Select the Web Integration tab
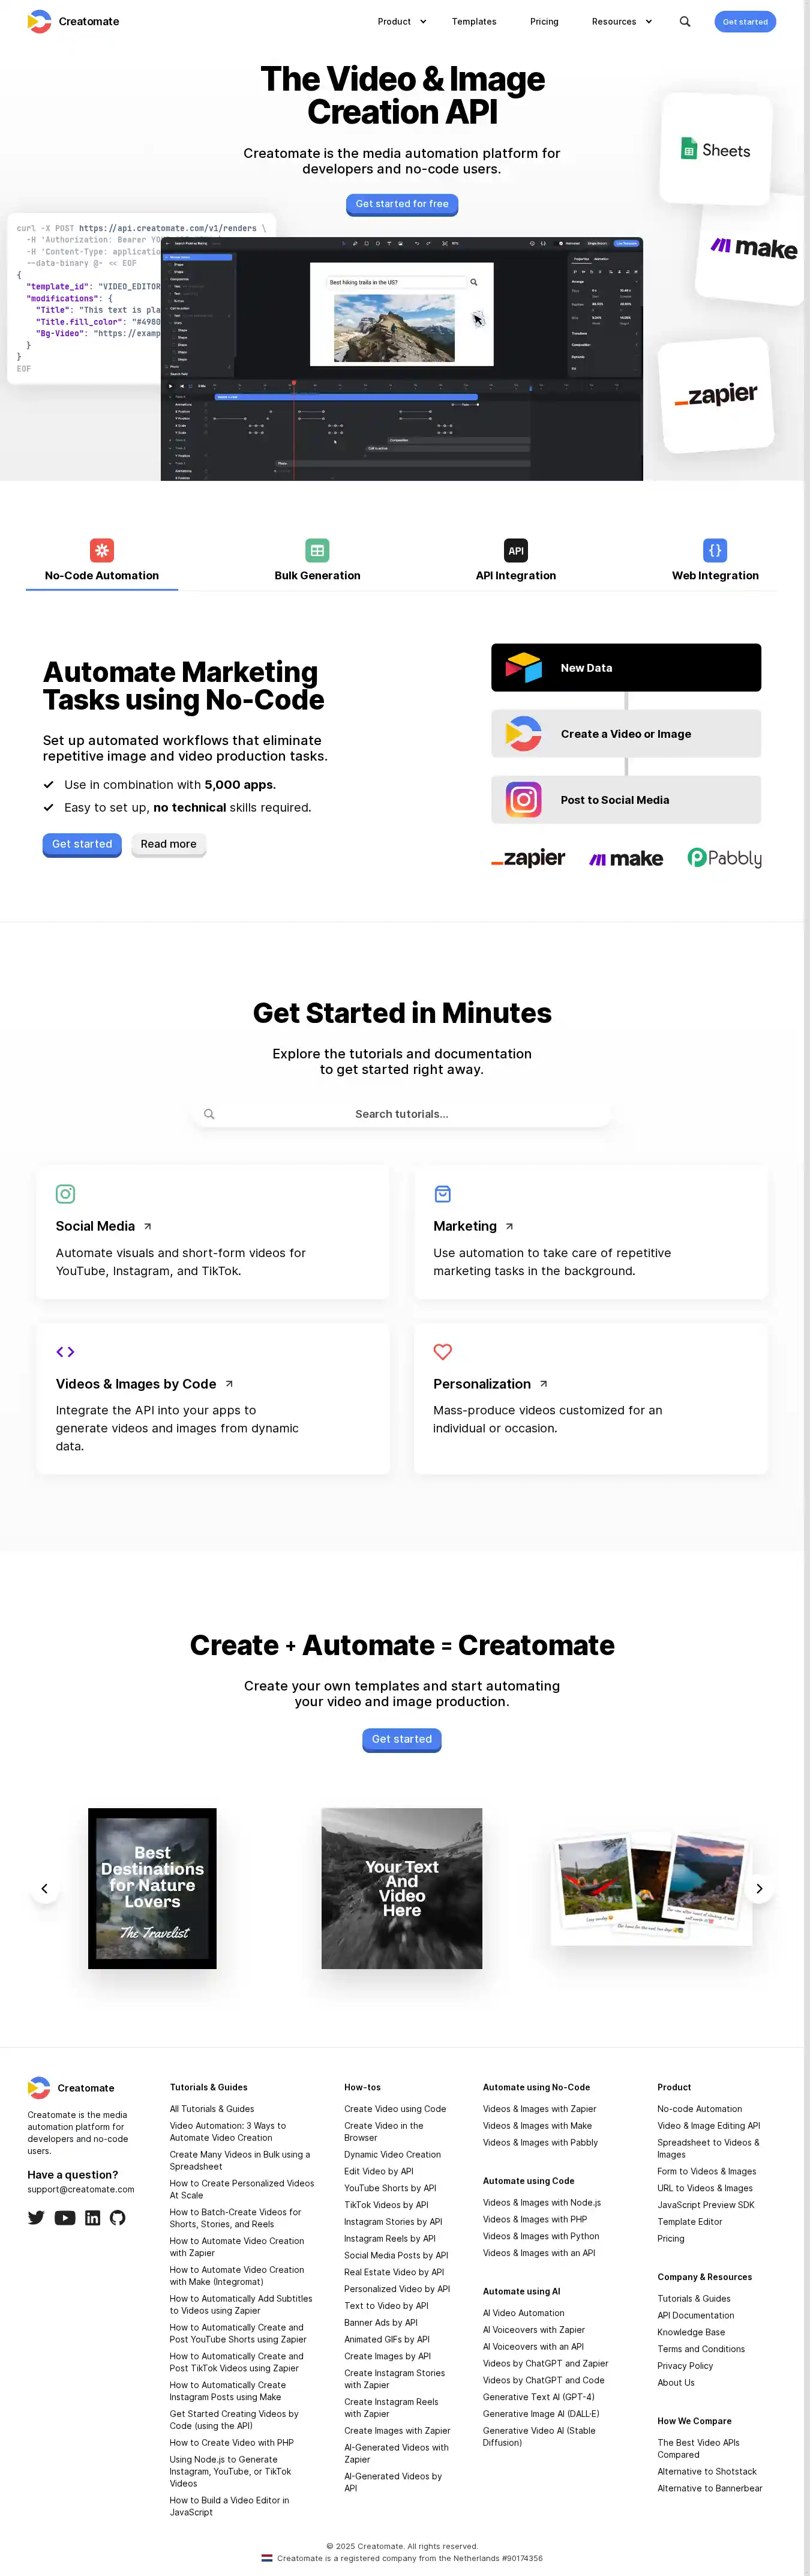Screen dimensions: 810x2576 tap(715, 561)
